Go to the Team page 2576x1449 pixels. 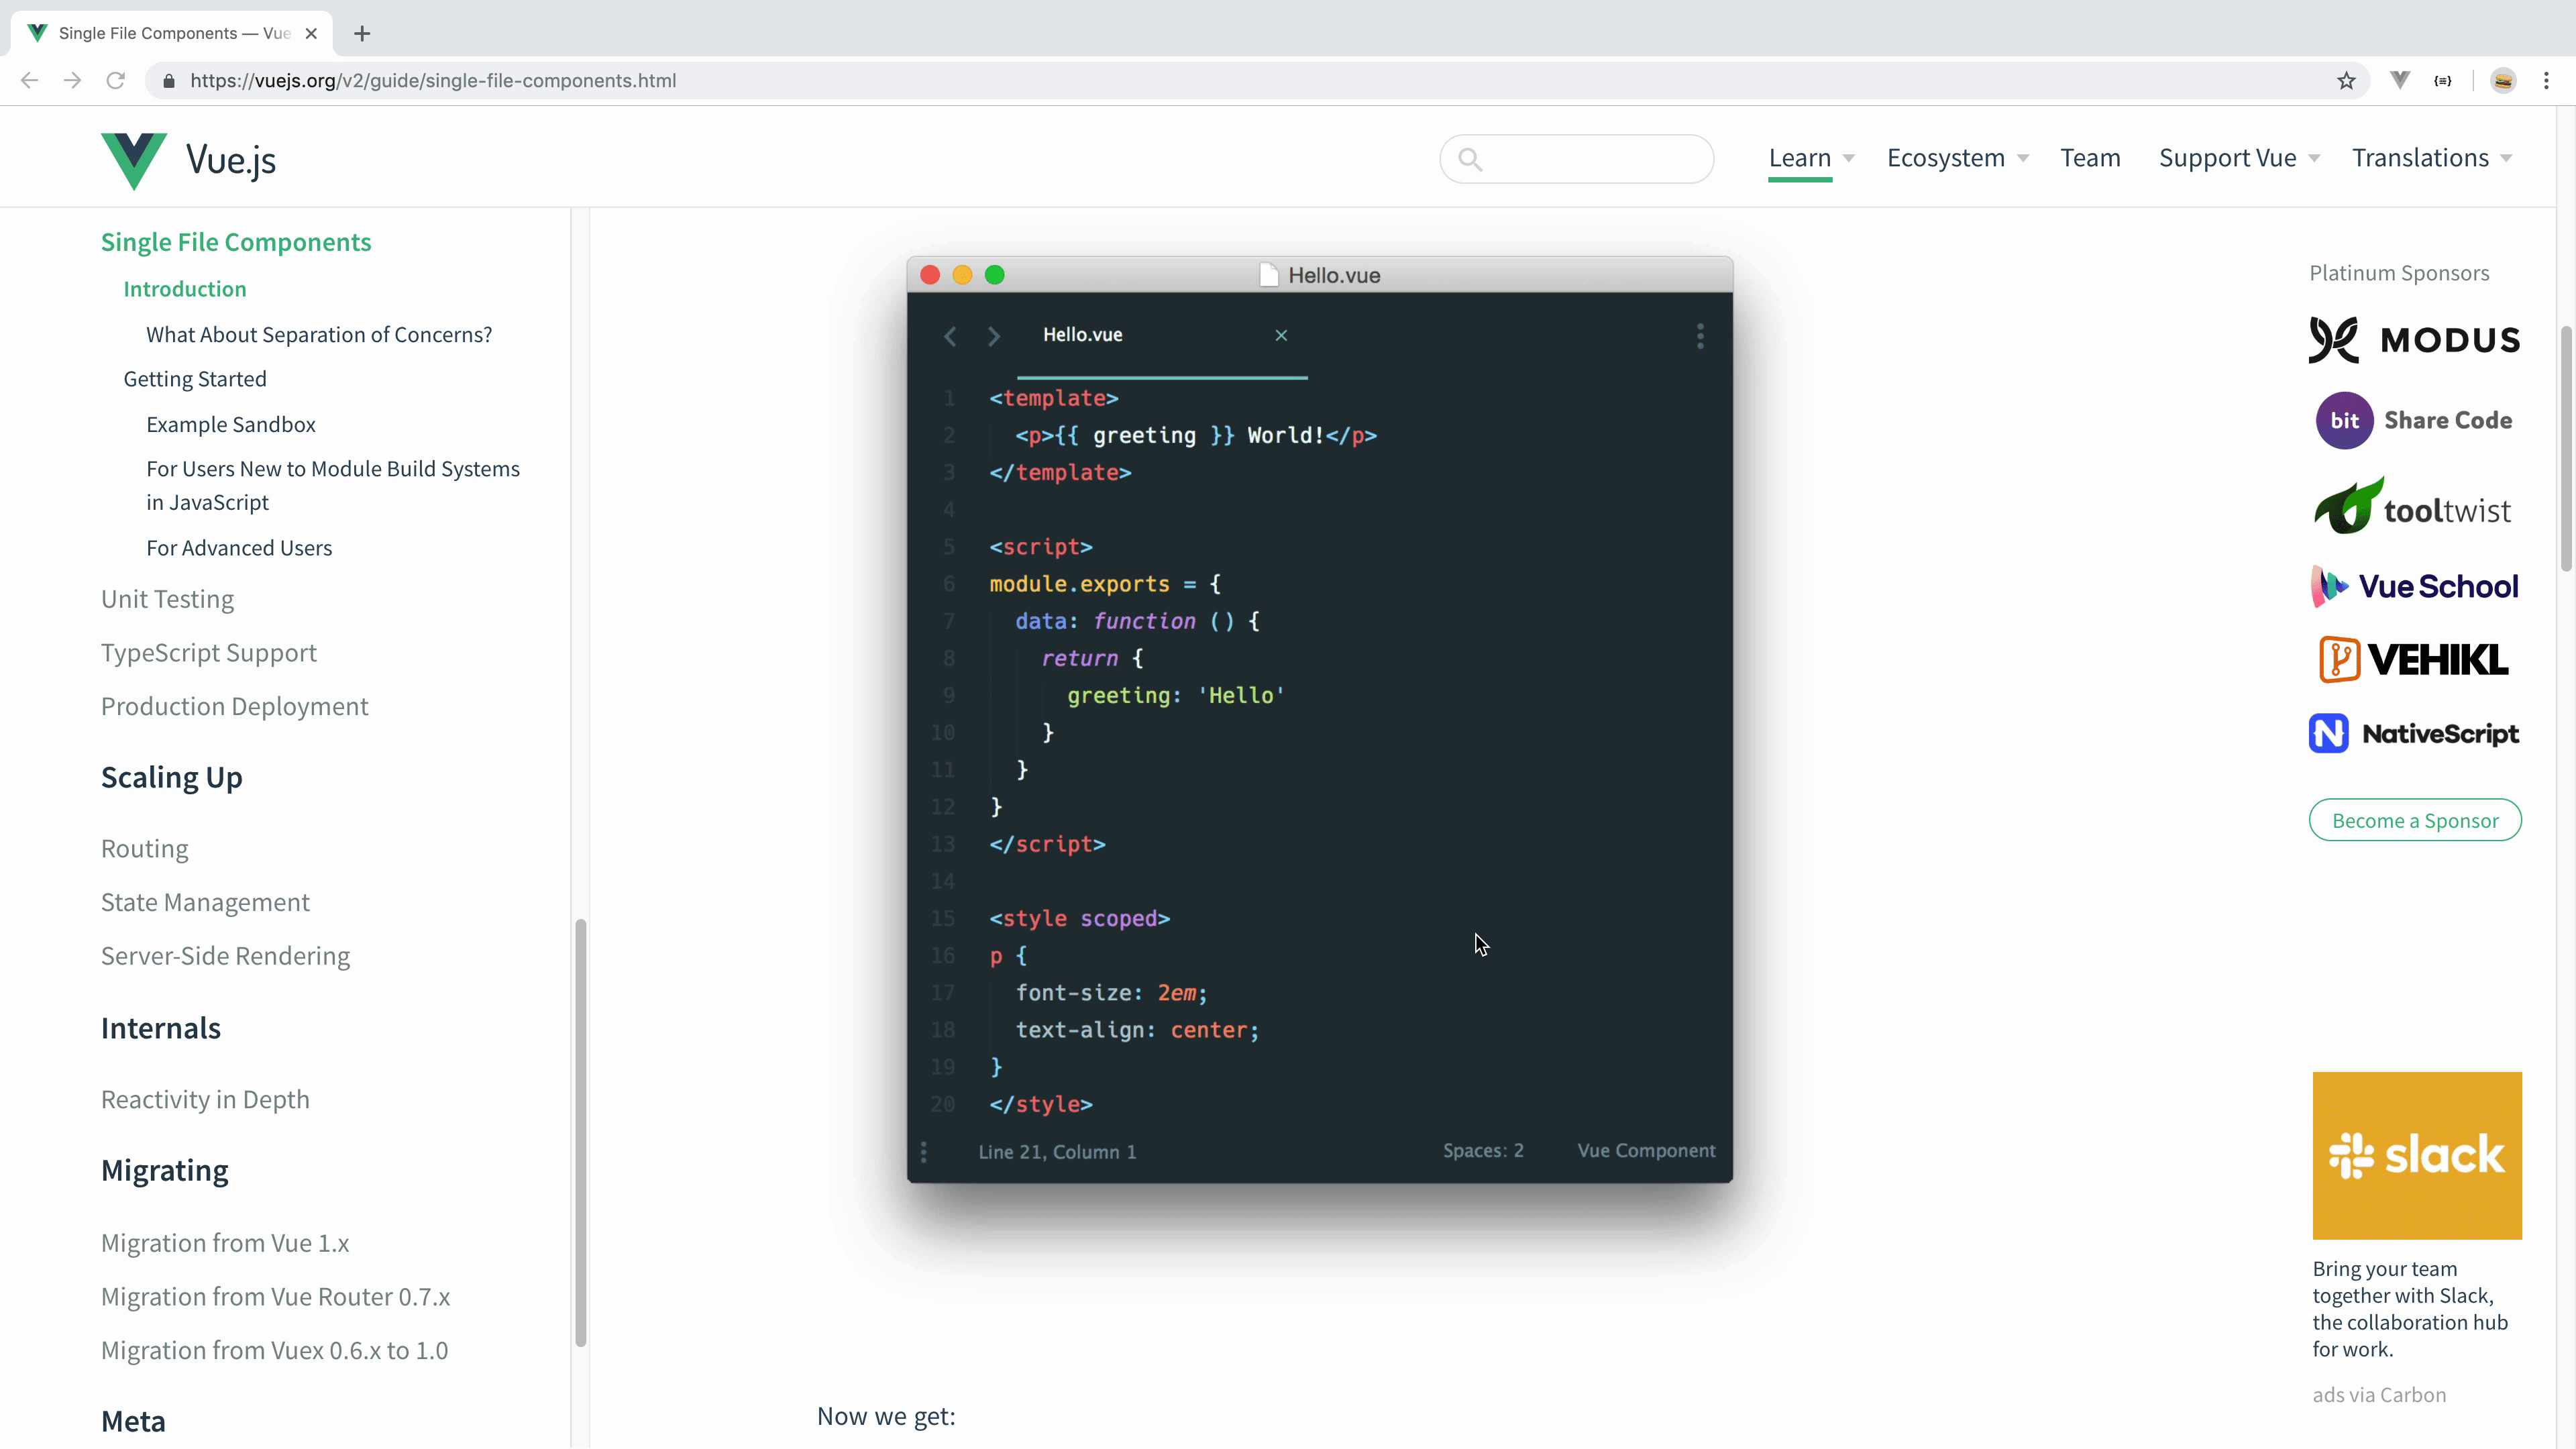pos(2090,158)
